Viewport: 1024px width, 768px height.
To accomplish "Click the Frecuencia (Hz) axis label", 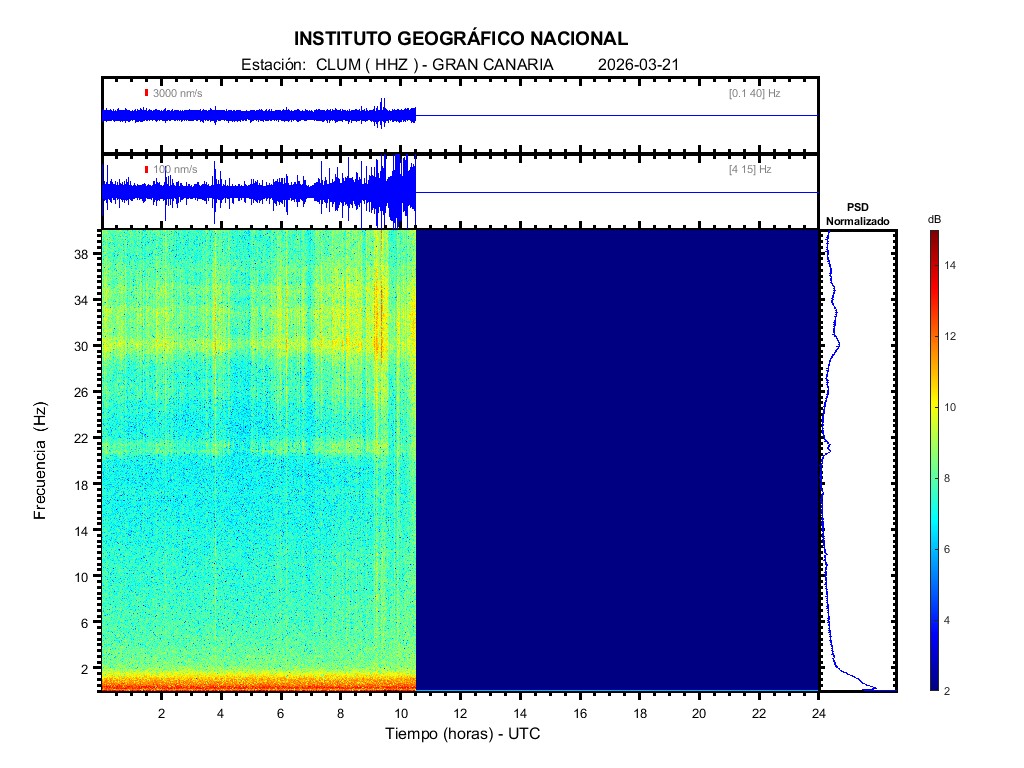I will click(x=40, y=460).
